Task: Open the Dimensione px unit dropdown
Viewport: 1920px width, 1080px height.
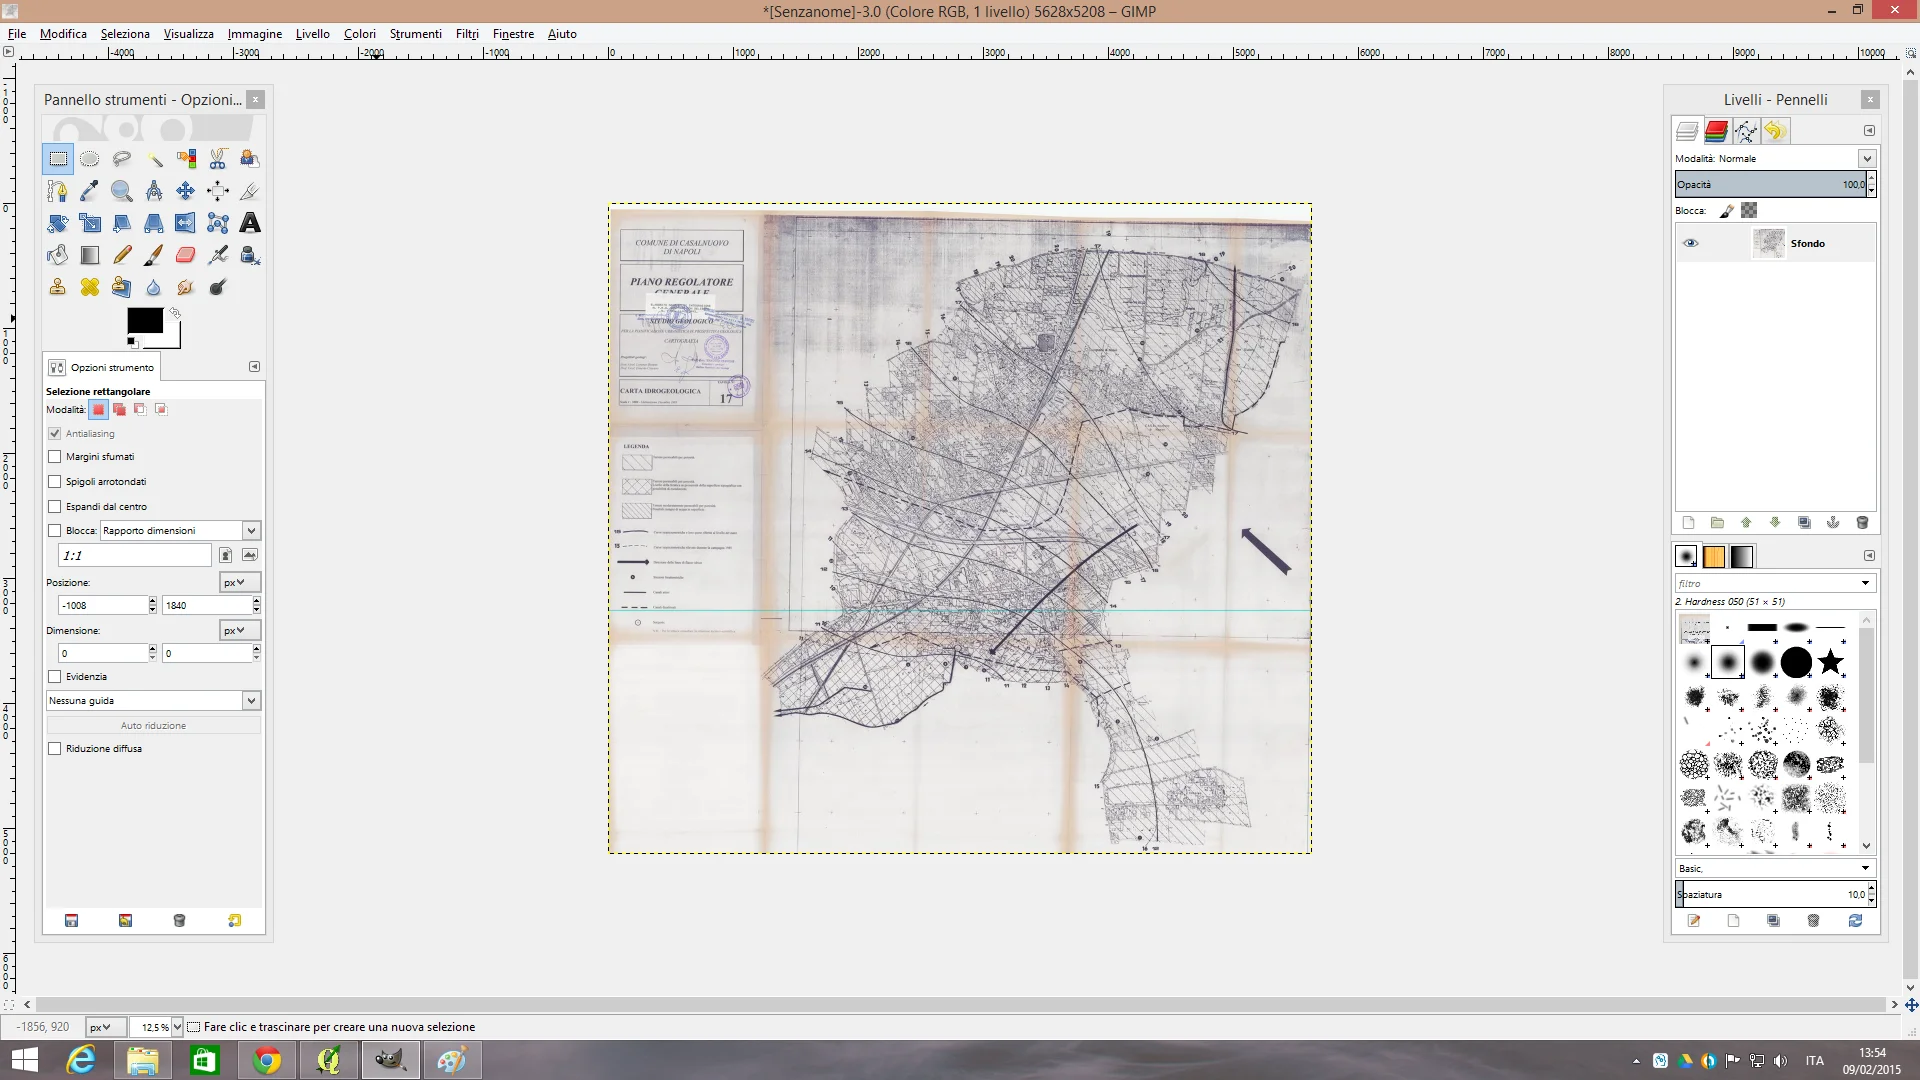Action: coord(240,630)
